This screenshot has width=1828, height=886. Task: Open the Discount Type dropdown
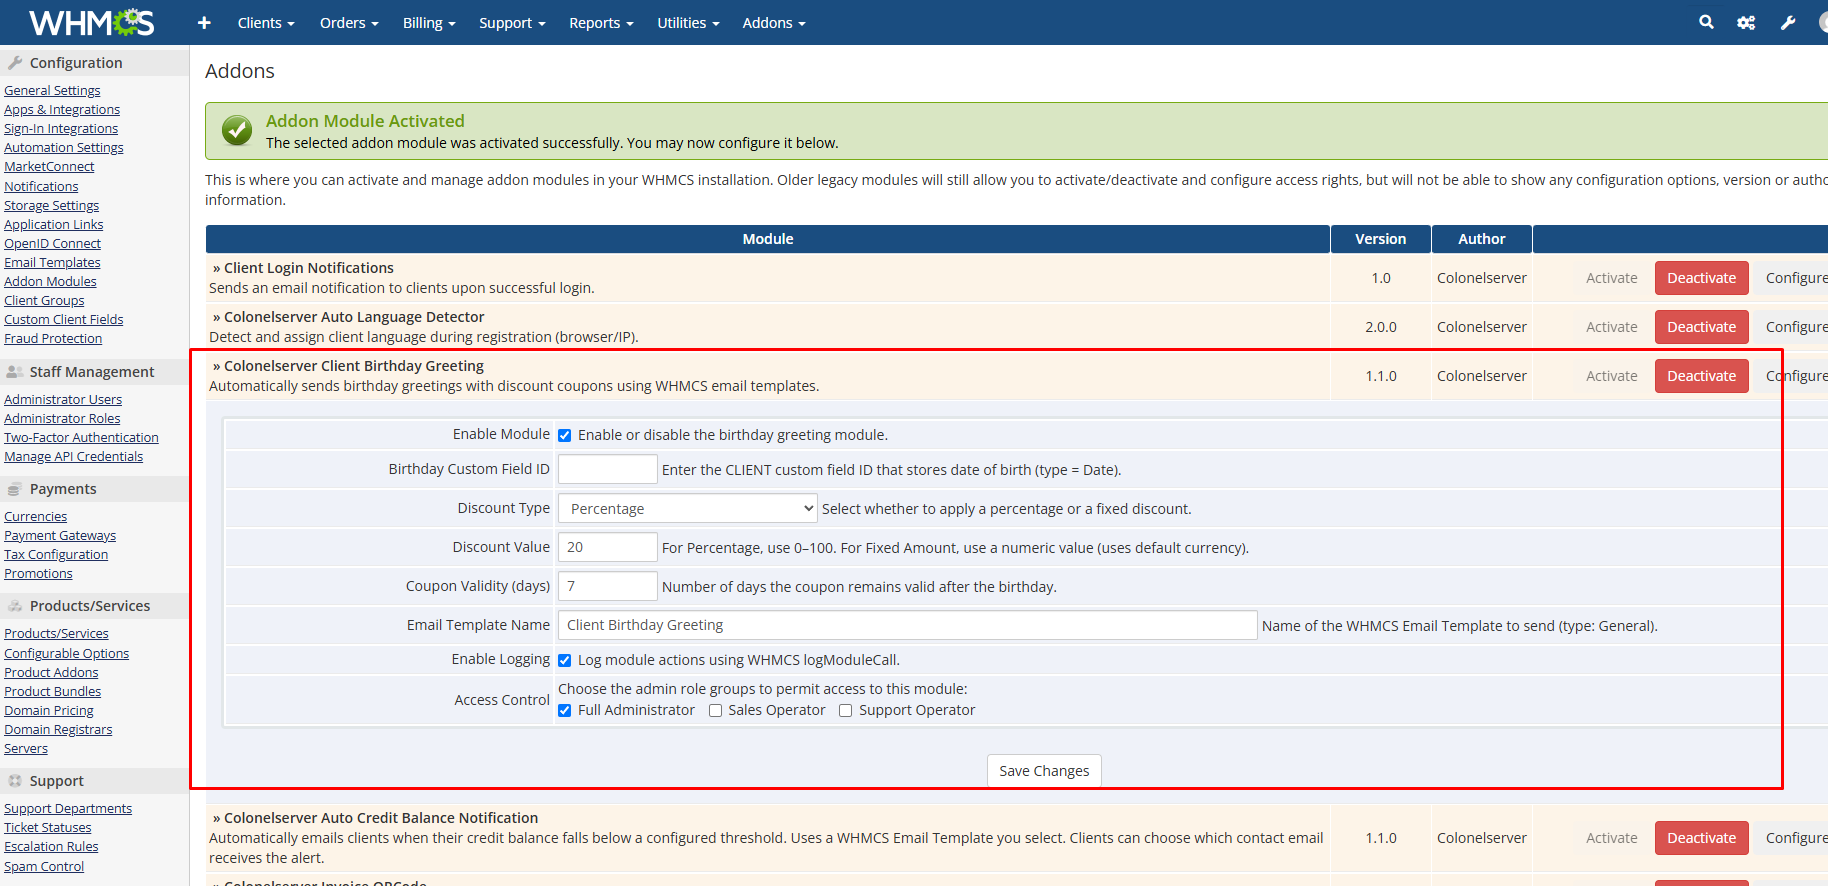point(687,509)
